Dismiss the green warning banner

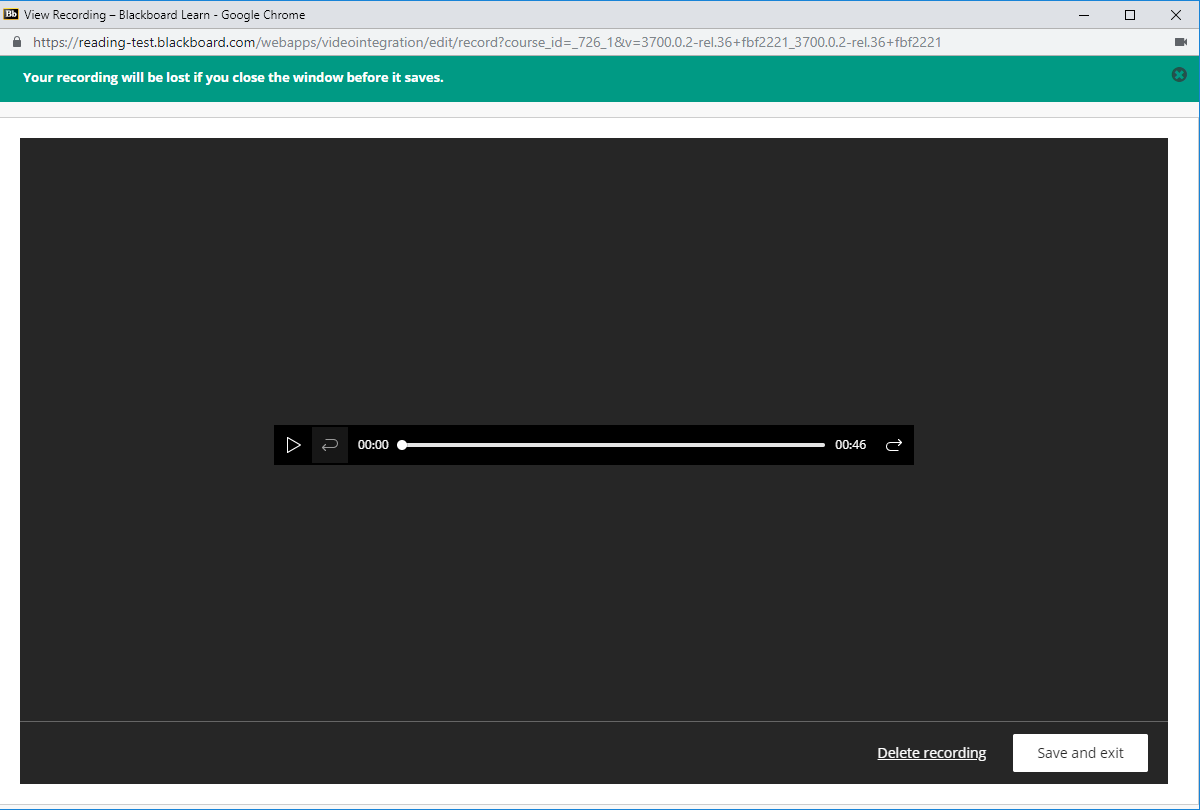1179,74
